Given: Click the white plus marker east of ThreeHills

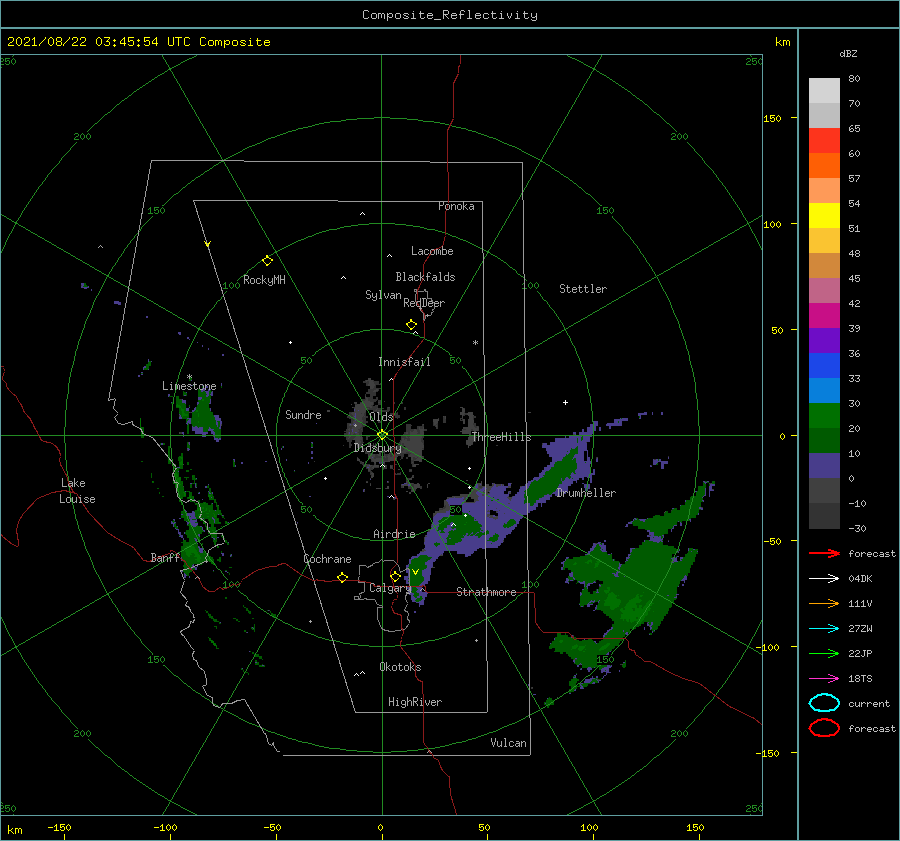Looking at the screenshot, I should click(x=565, y=402).
